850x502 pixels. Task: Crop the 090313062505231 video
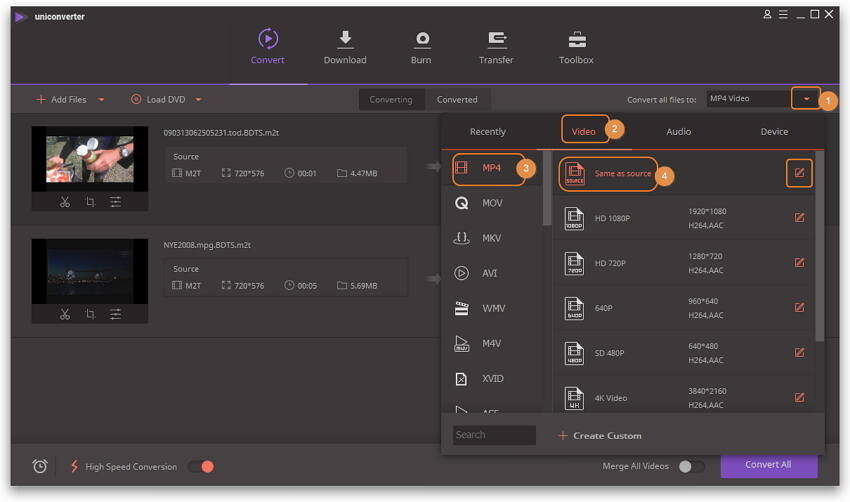90,202
